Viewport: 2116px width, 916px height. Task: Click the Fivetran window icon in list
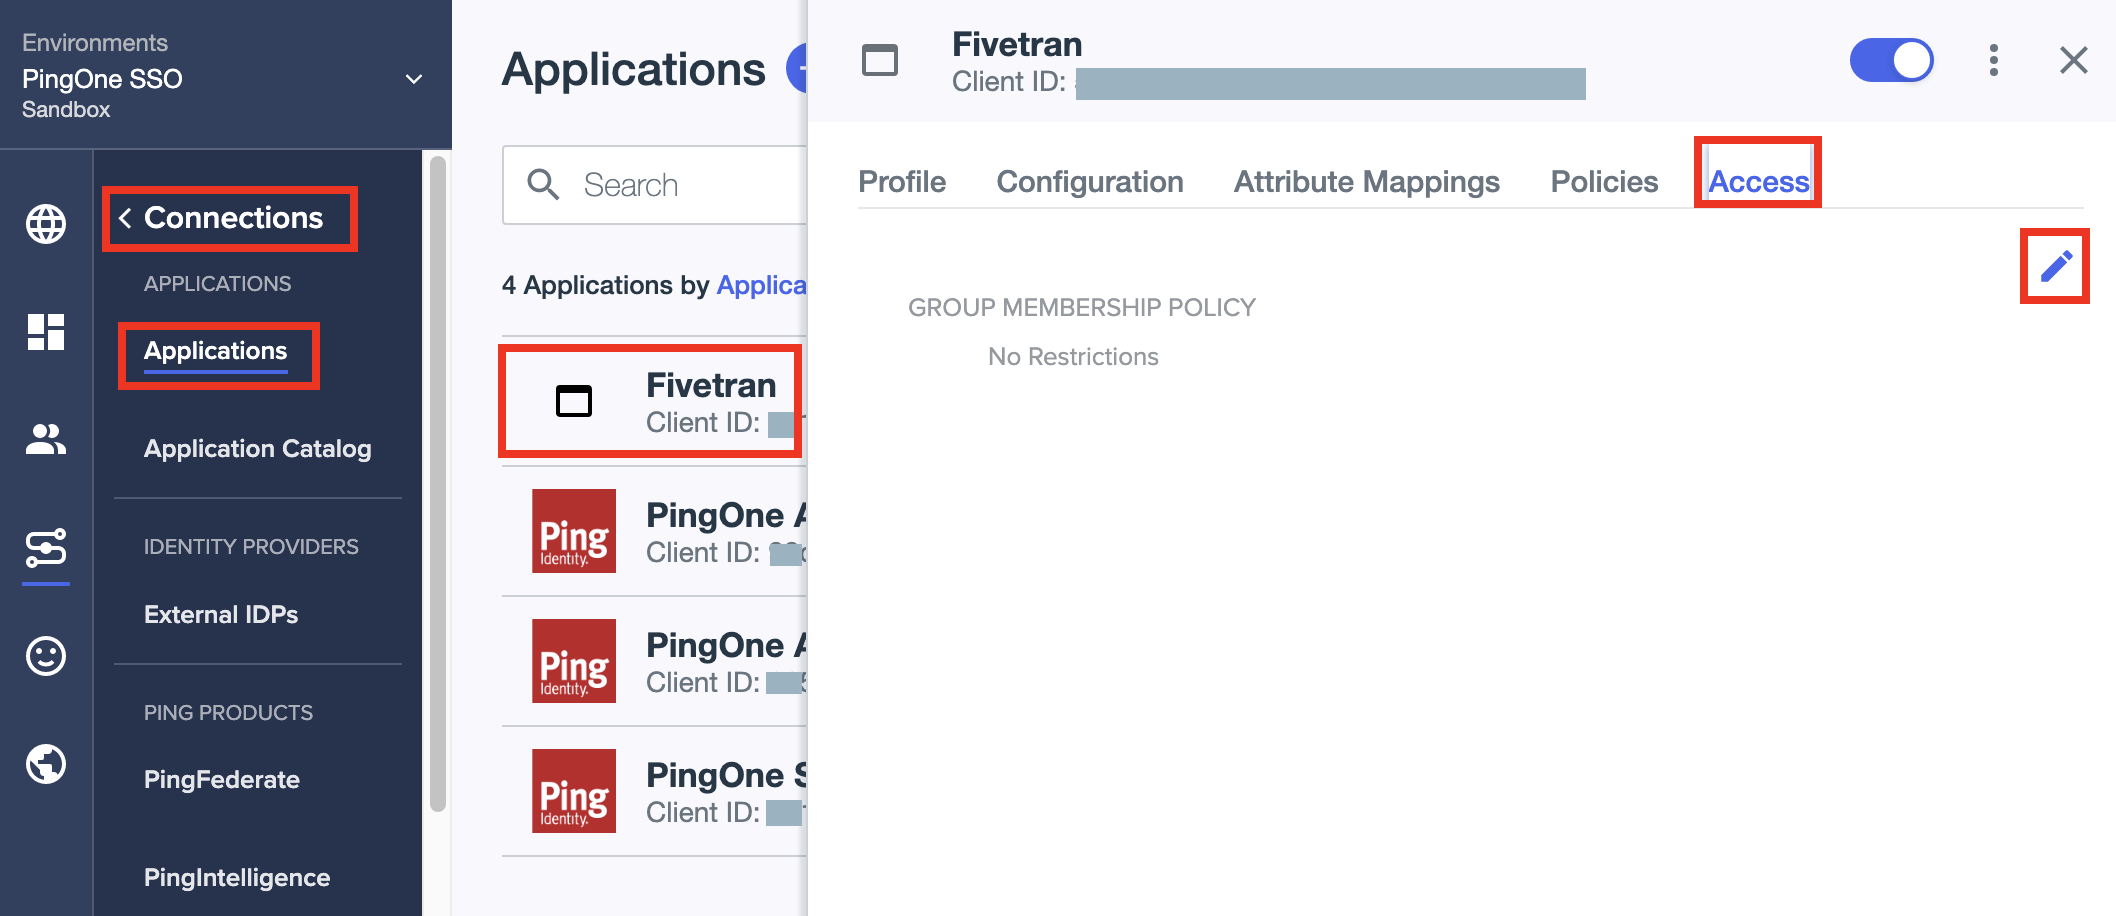tap(574, 401)
